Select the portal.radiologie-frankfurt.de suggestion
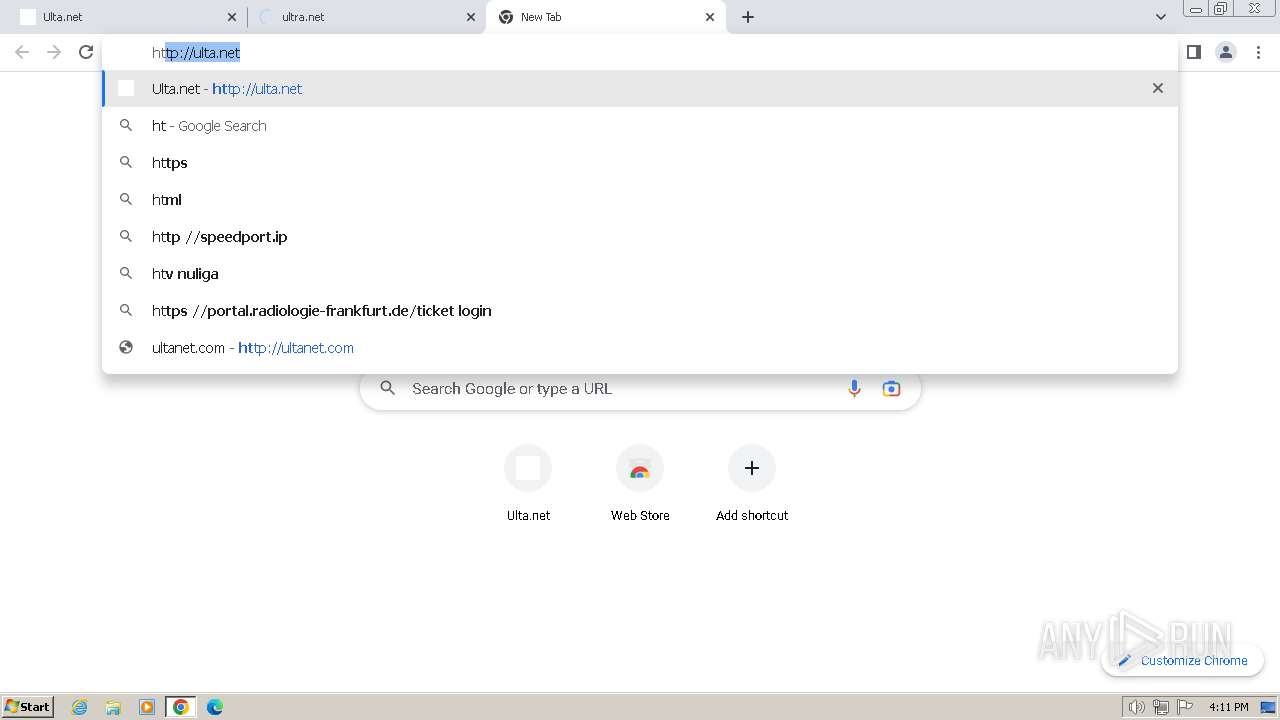 (640, 310)
